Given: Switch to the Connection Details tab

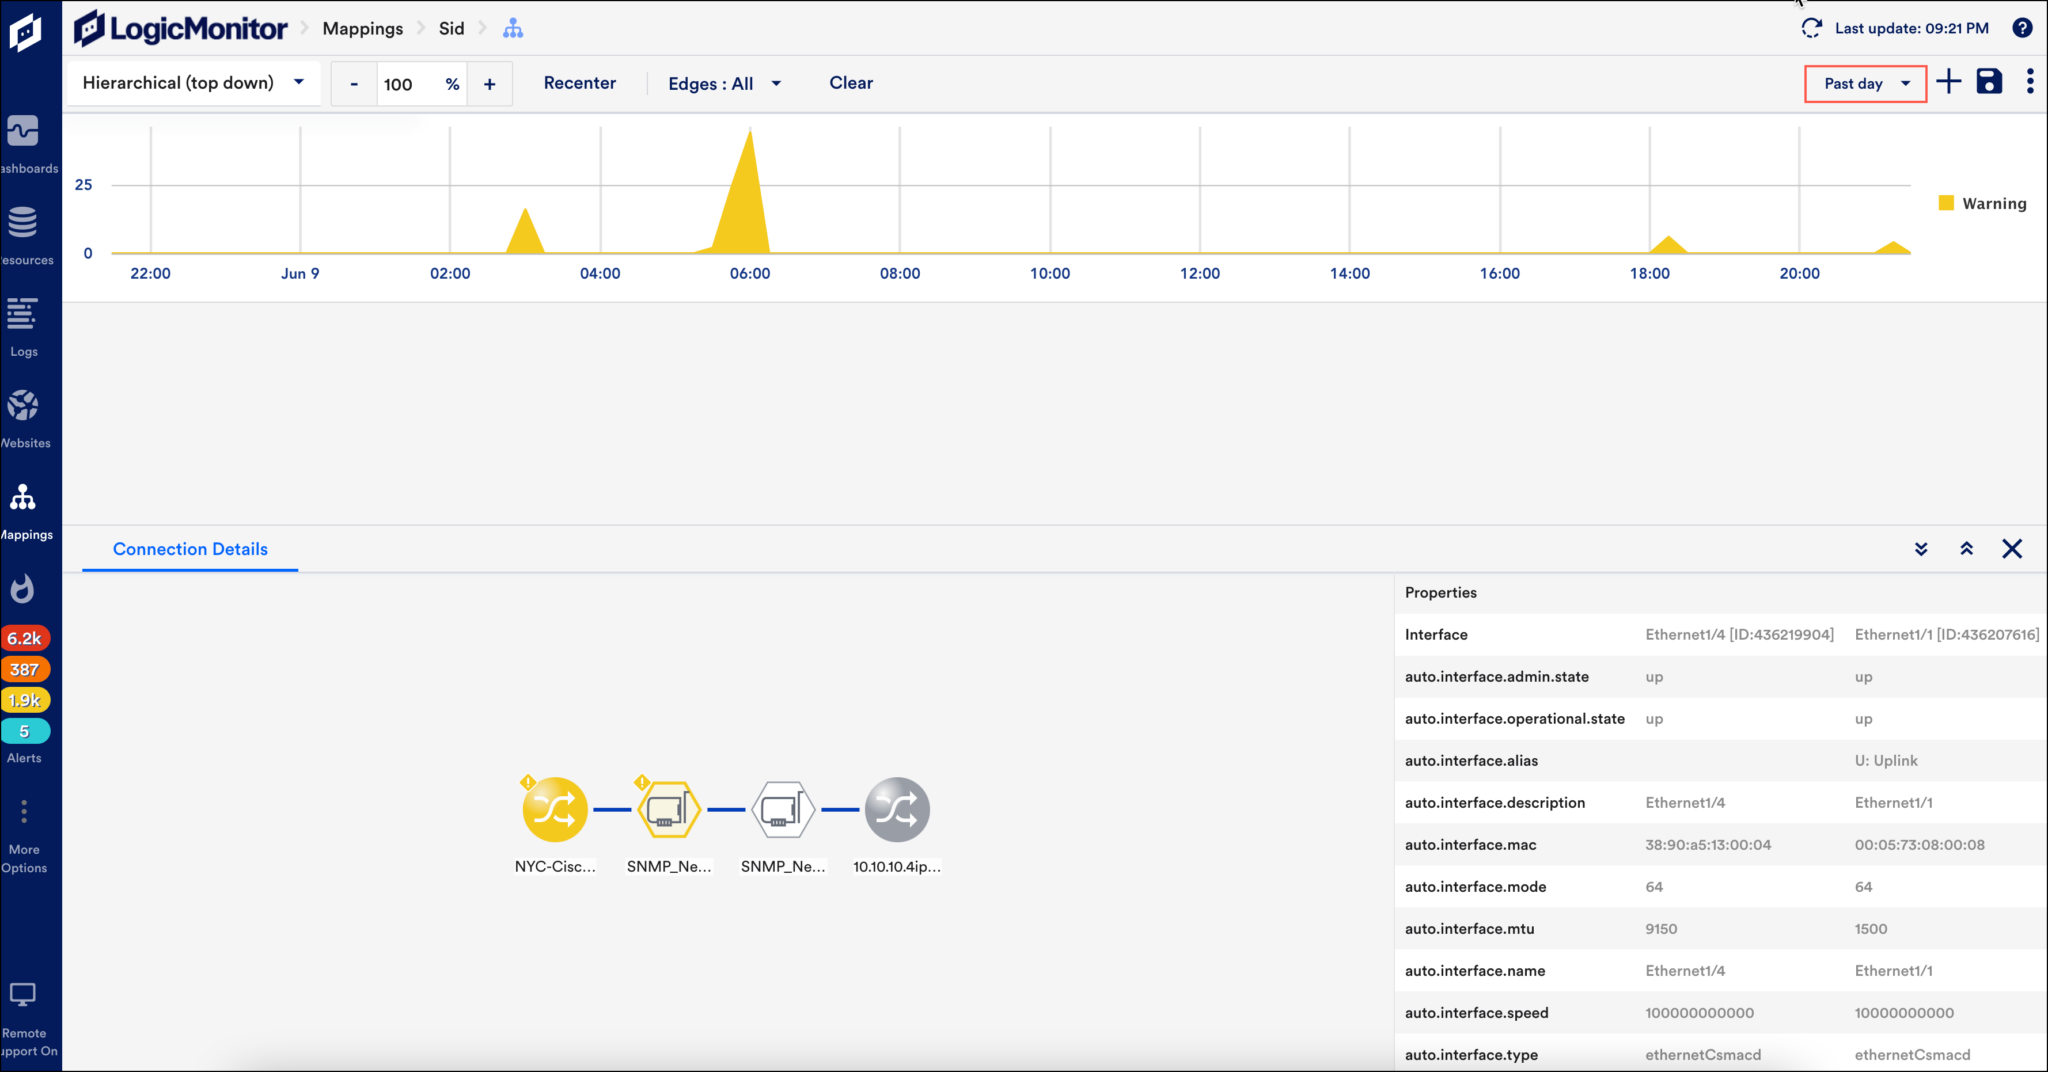Looking at the screenshot, I should [189, 548].
